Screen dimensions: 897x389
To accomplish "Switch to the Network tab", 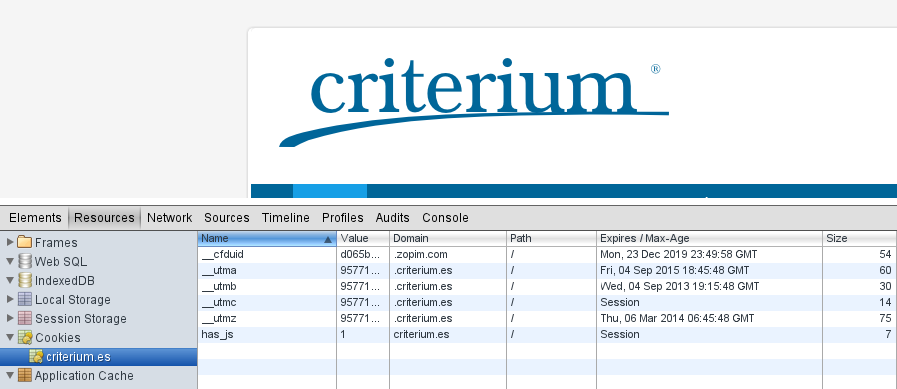I will (x=169, y=218).
